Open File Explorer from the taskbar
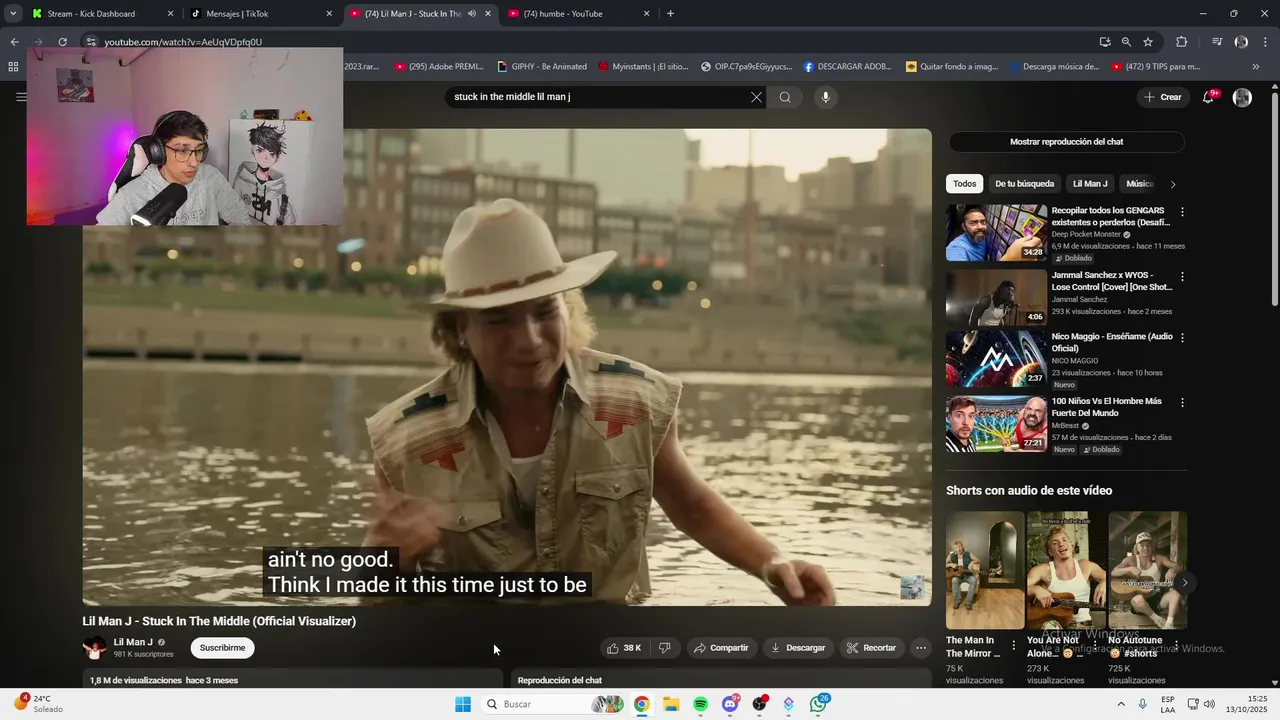The width and height of the screenshot is (1280, 720). [671, 704]
